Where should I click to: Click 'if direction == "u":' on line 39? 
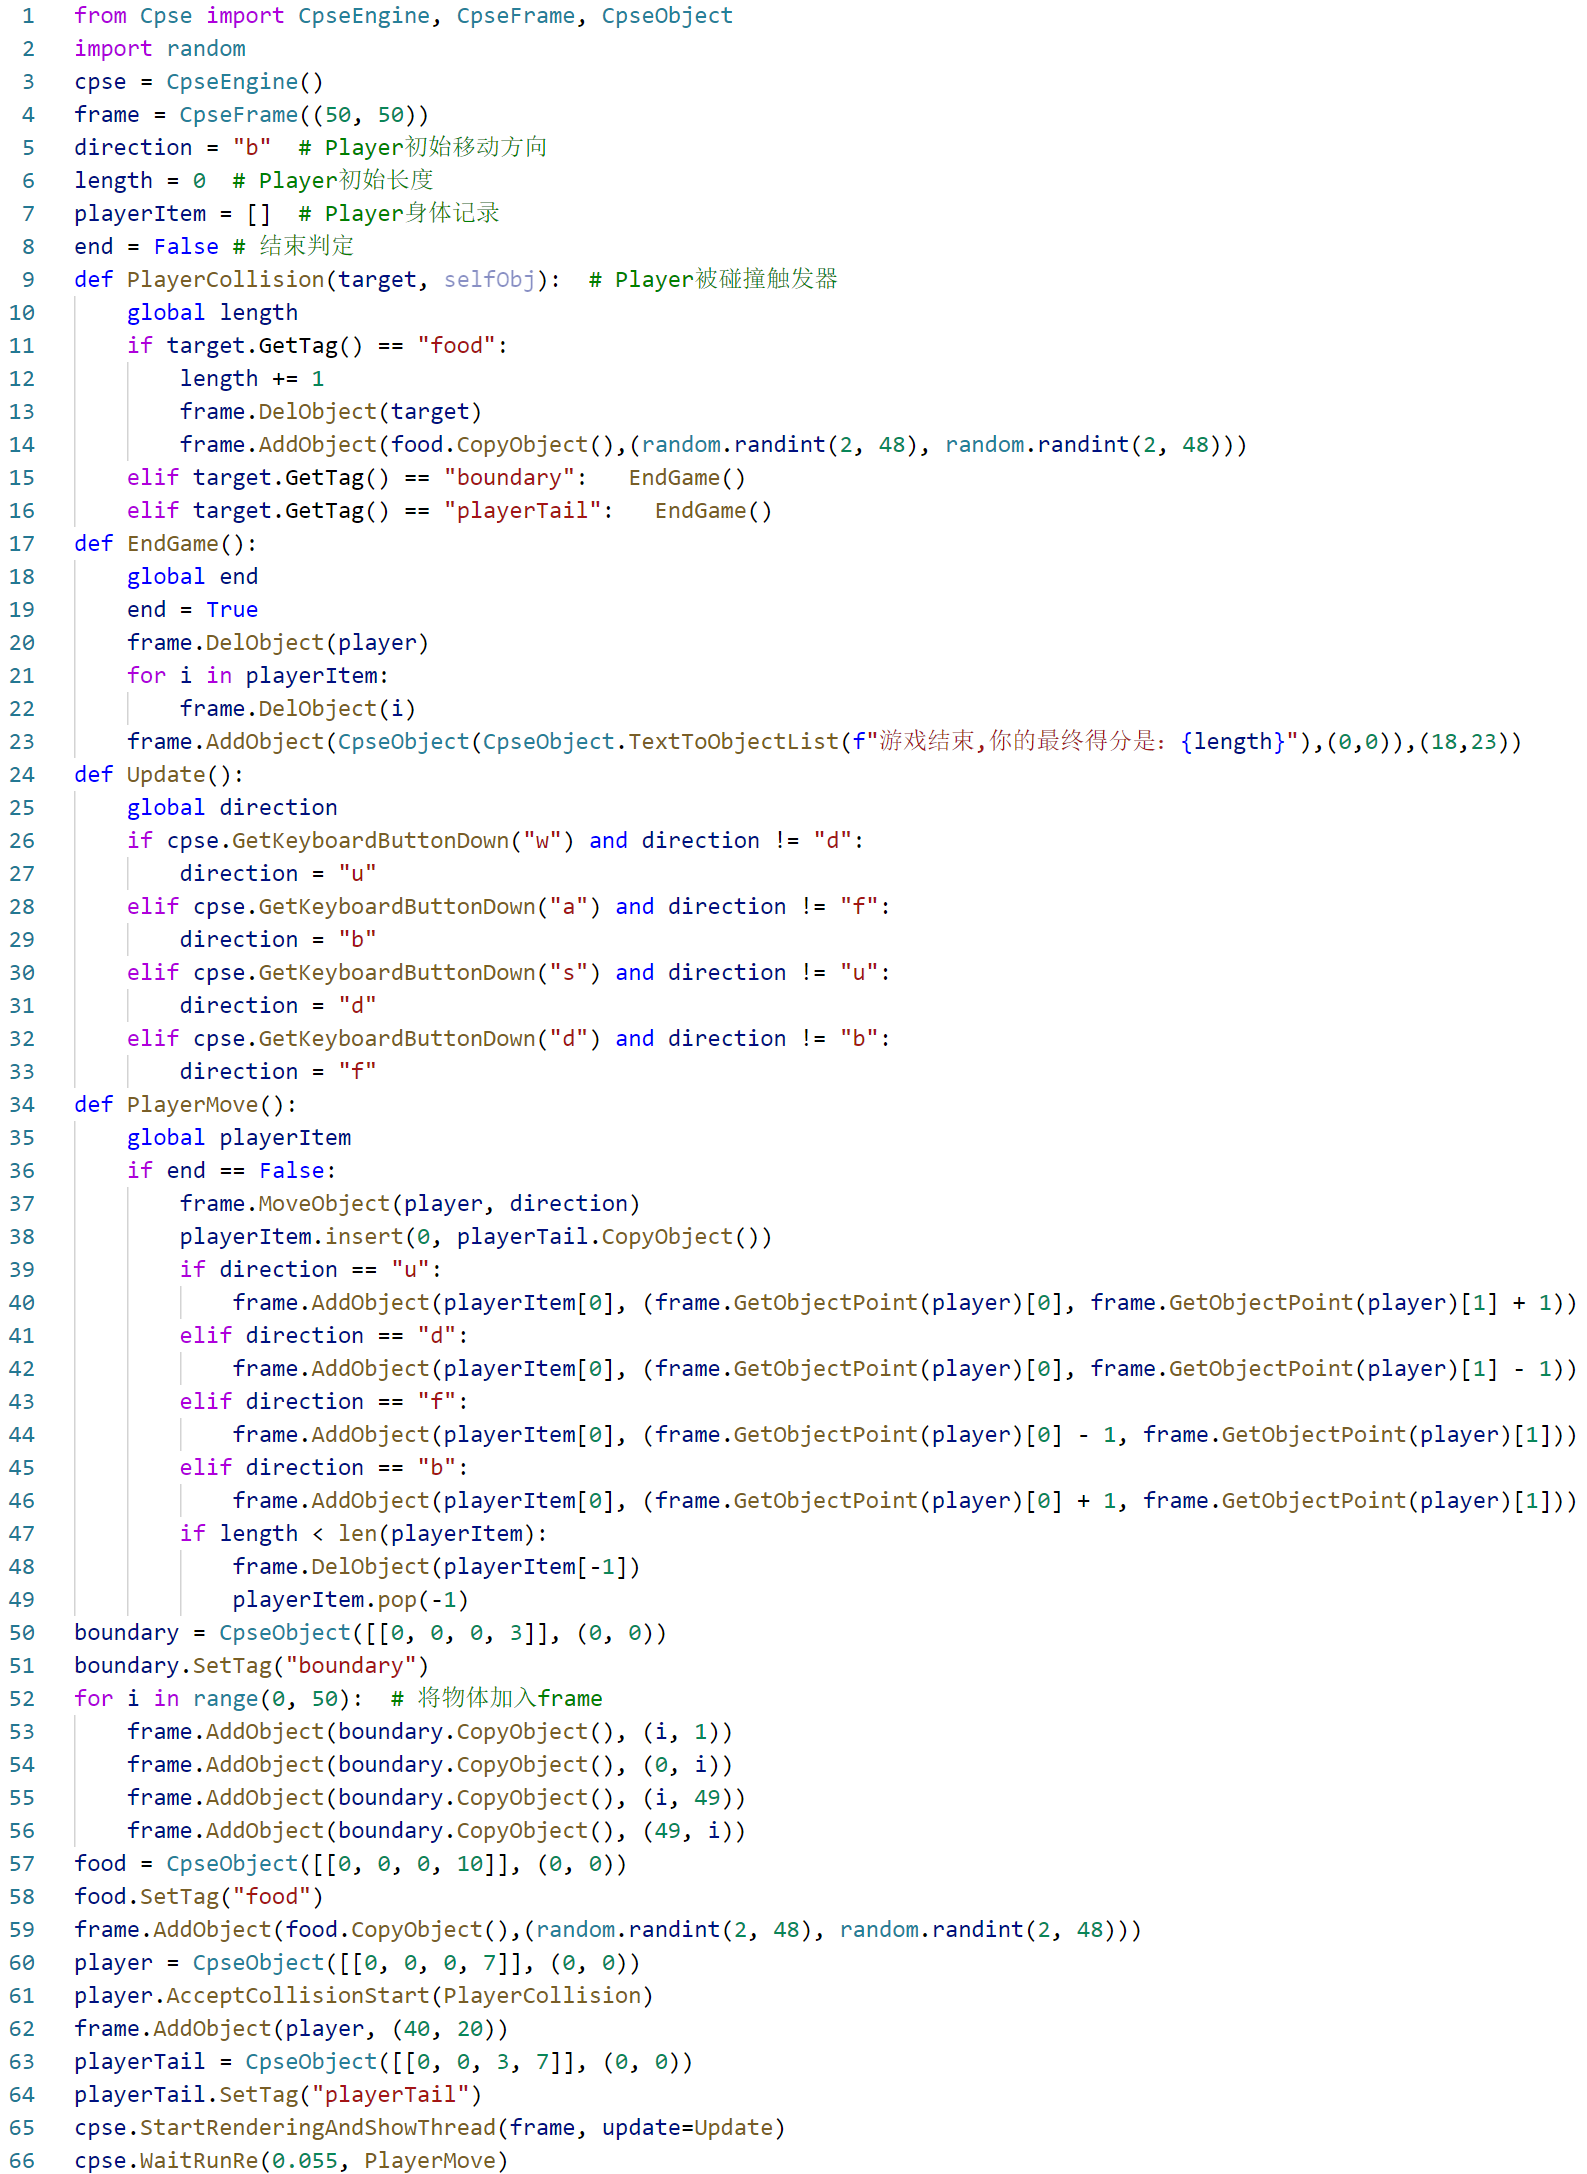[x=311, y=1270]
